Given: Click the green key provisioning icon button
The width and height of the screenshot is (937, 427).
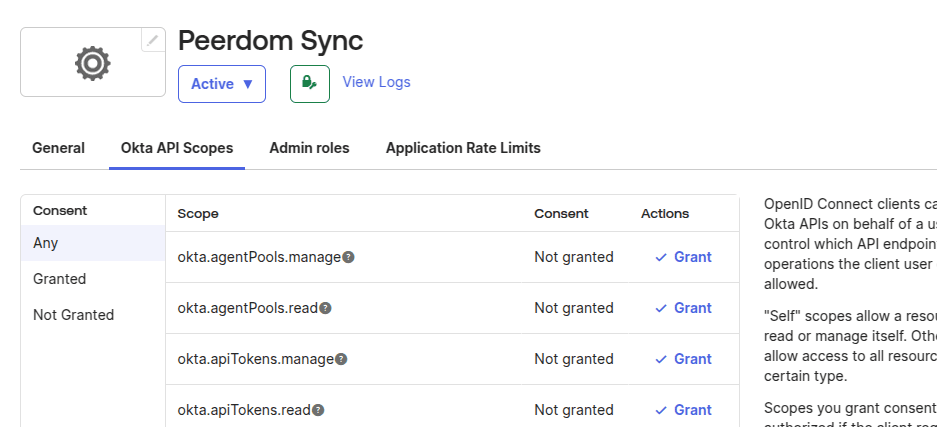Looking at the screenshot, I should (310, 84).
